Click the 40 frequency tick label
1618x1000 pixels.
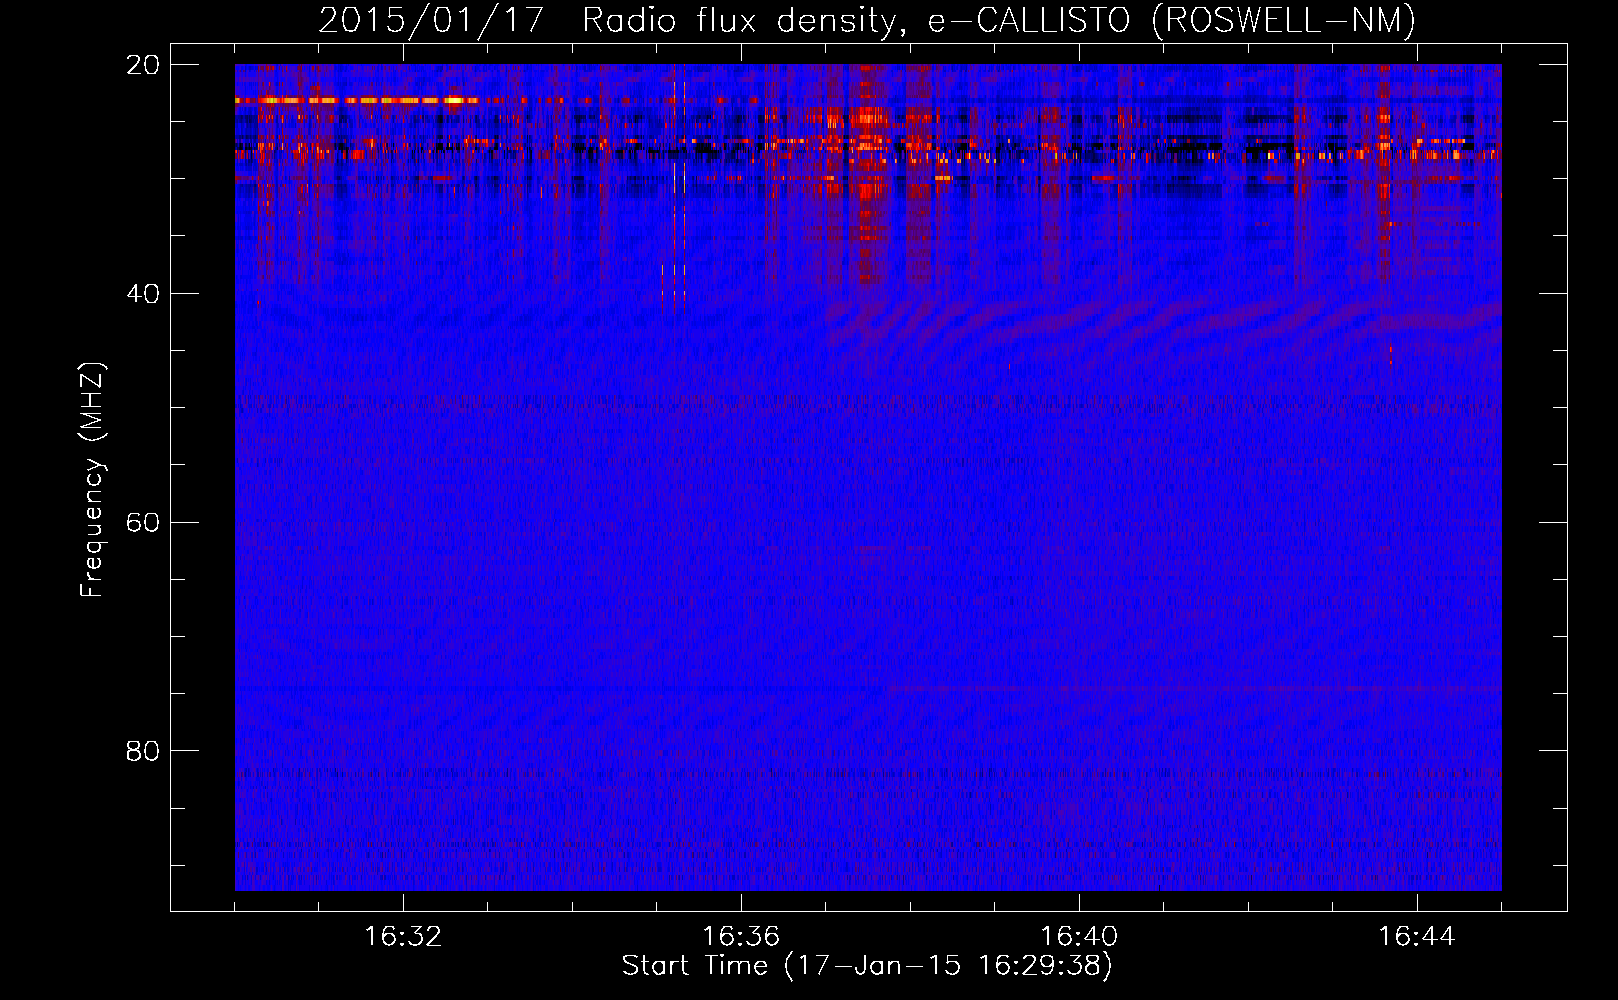pyautogui.click(x=142, y=294)
